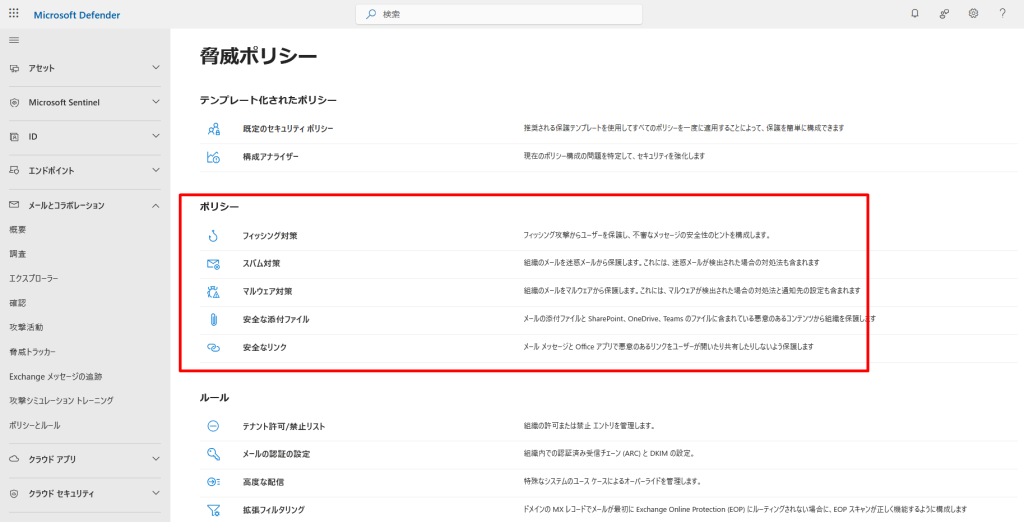This screenshot has height=522, width=1024.
Task: Click the 検索 search box
Action: pyautogui.click(x=500, y=14)
